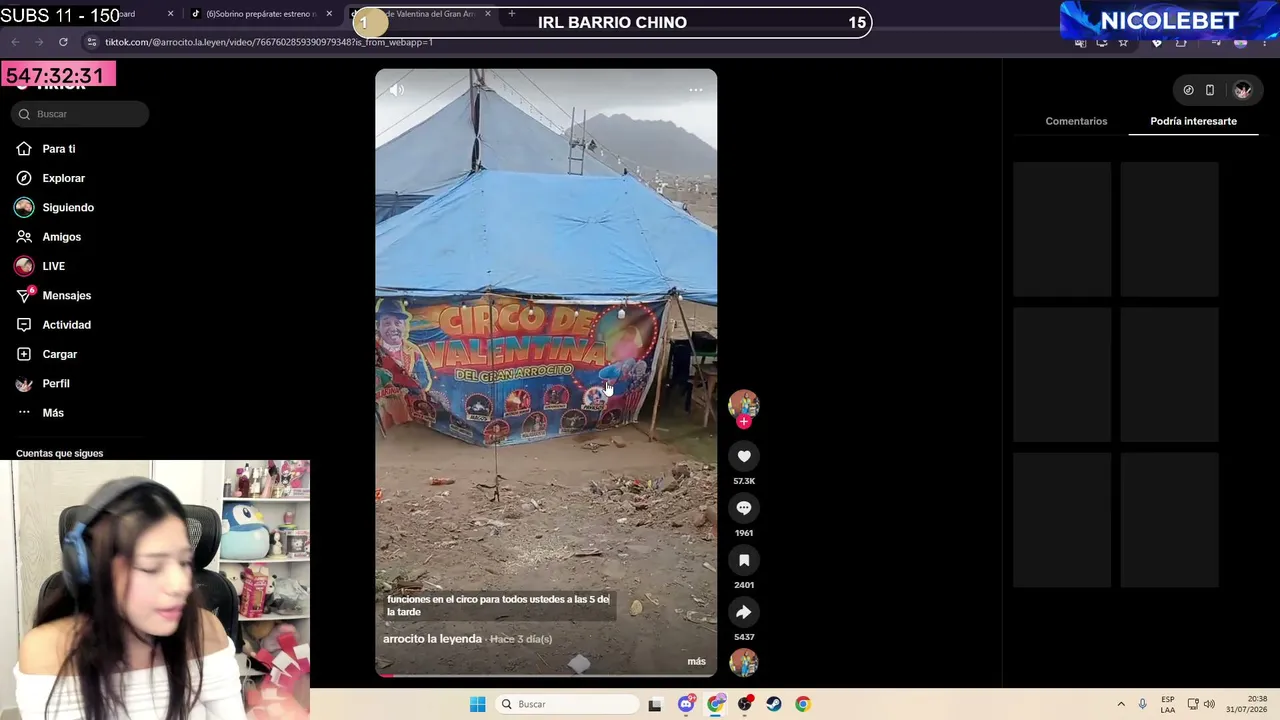Click the phone app icon at top right
The image size is (1280, 720).
pos(1210,90)
